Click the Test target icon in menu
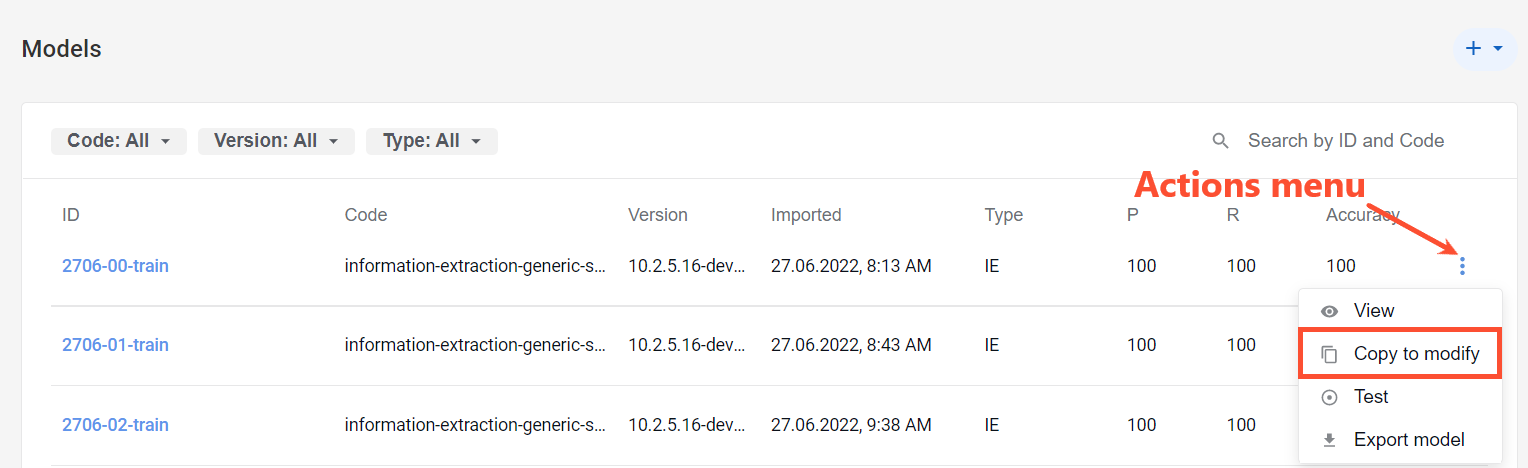The image size is (1528, 468). coord(1329,397)
